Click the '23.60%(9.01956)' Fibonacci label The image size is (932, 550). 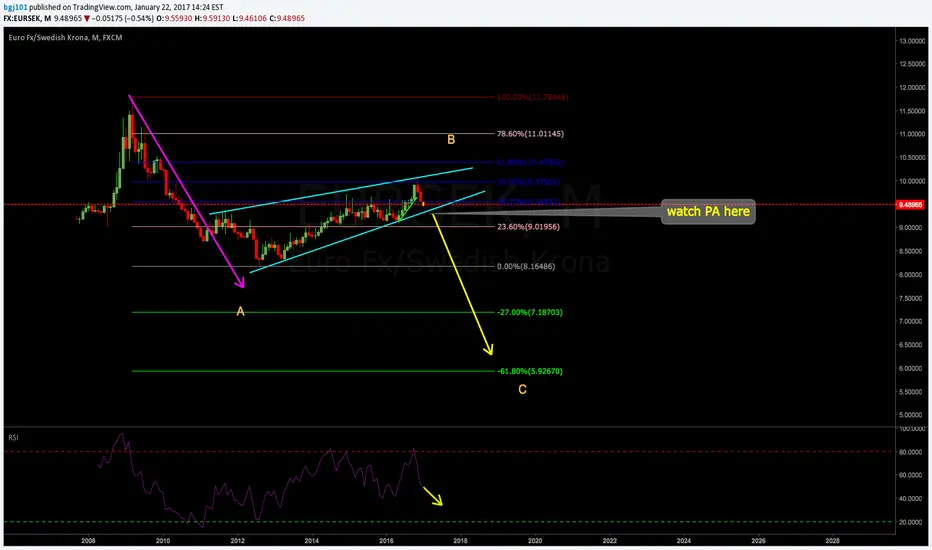tap(528, 227)
